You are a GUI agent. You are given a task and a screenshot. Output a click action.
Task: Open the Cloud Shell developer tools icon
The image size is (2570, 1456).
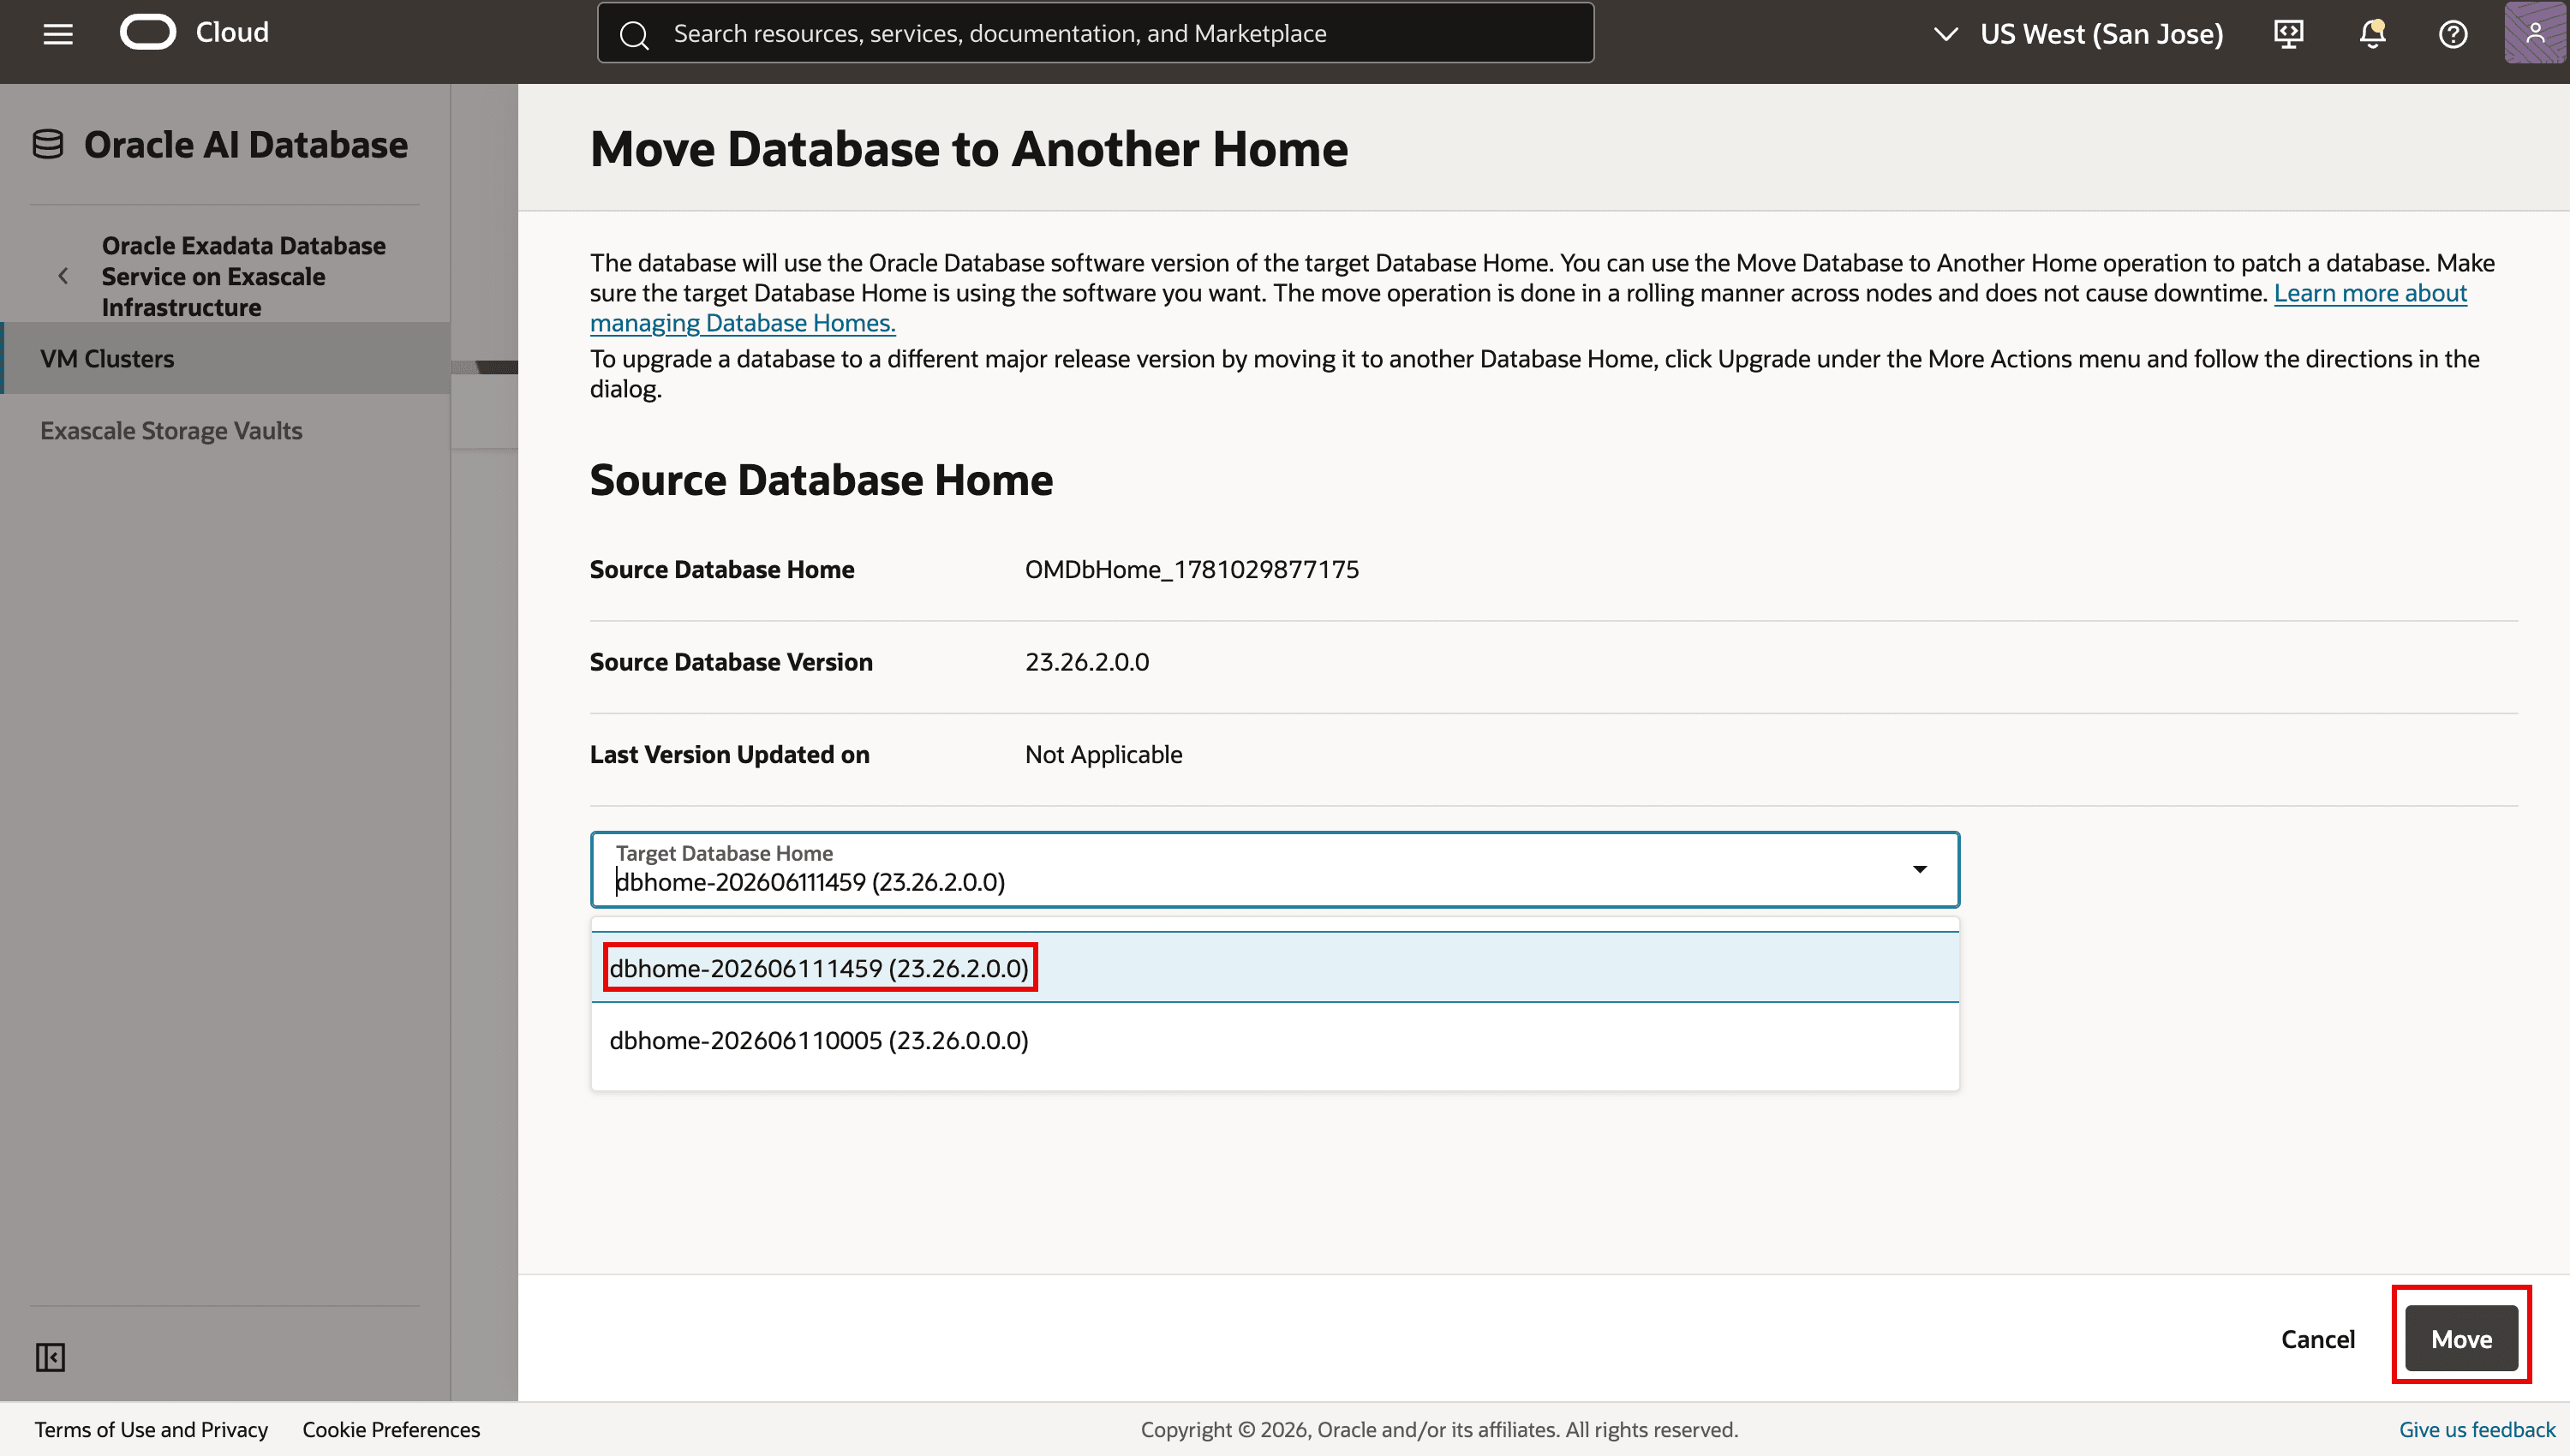click(x=2288, y=34)
